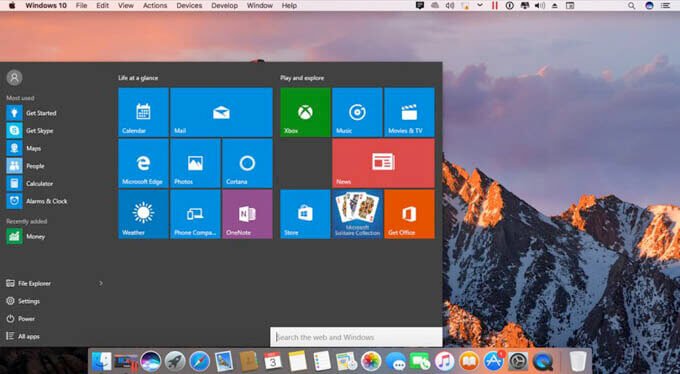Open Calendar in the Dock

[273, 361]
